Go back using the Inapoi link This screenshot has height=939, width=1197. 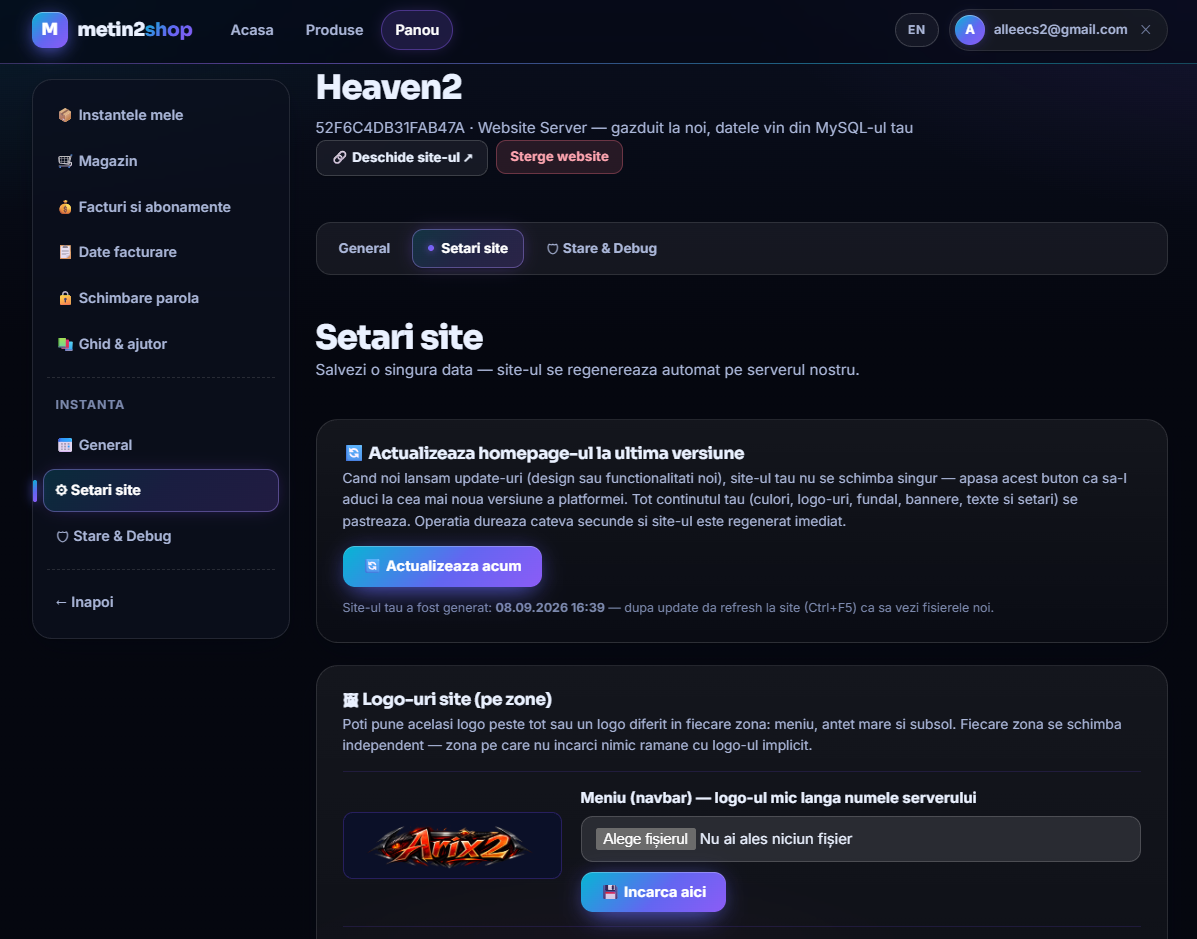click(x=85, y=602)
